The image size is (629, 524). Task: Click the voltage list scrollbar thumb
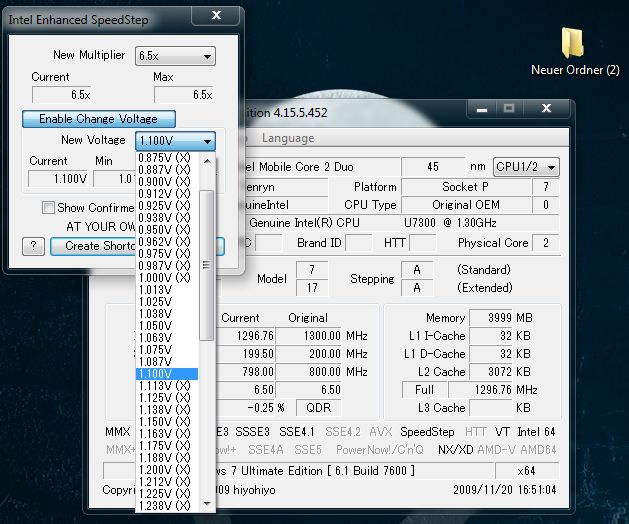point(207,265)
